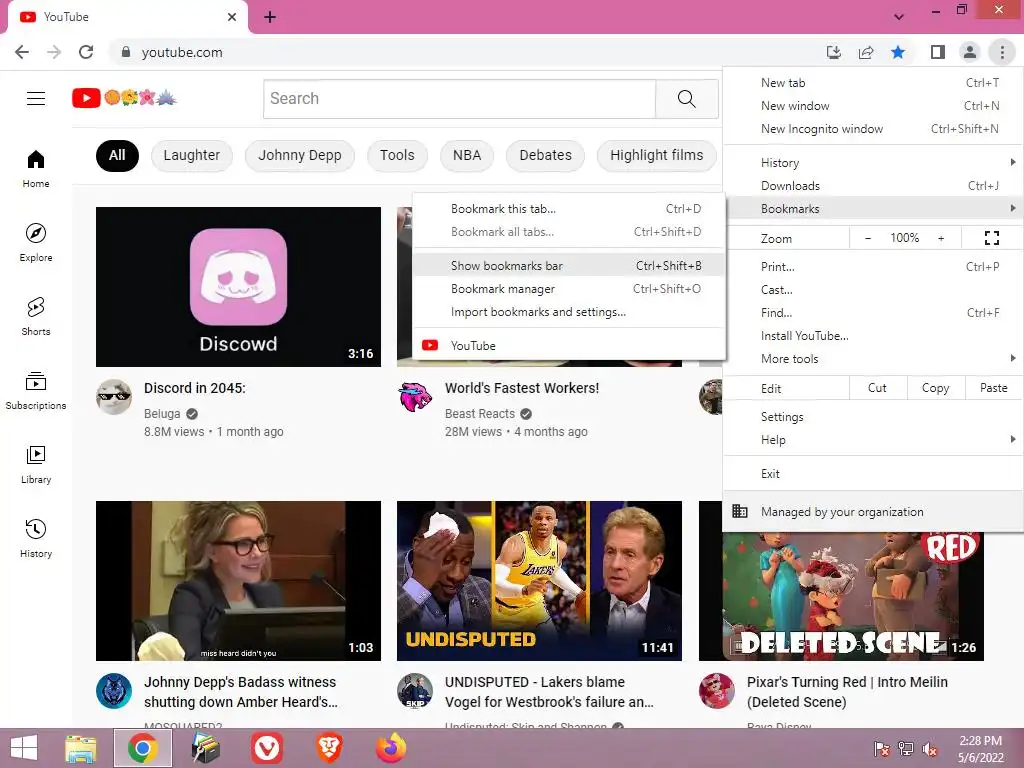Screen dimensions: 1024x768
Task: Open Windows Start button
Action: [x=24, y=748]
